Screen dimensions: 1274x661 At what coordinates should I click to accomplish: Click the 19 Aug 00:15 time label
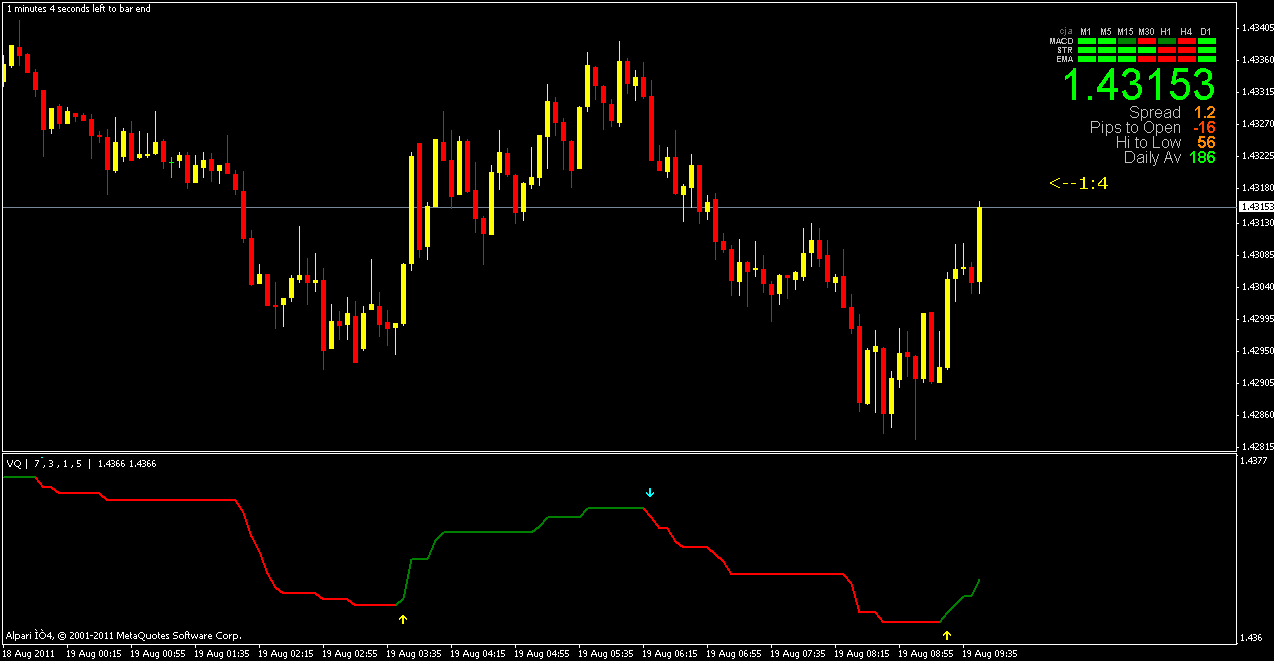click(x=94, y=653)
